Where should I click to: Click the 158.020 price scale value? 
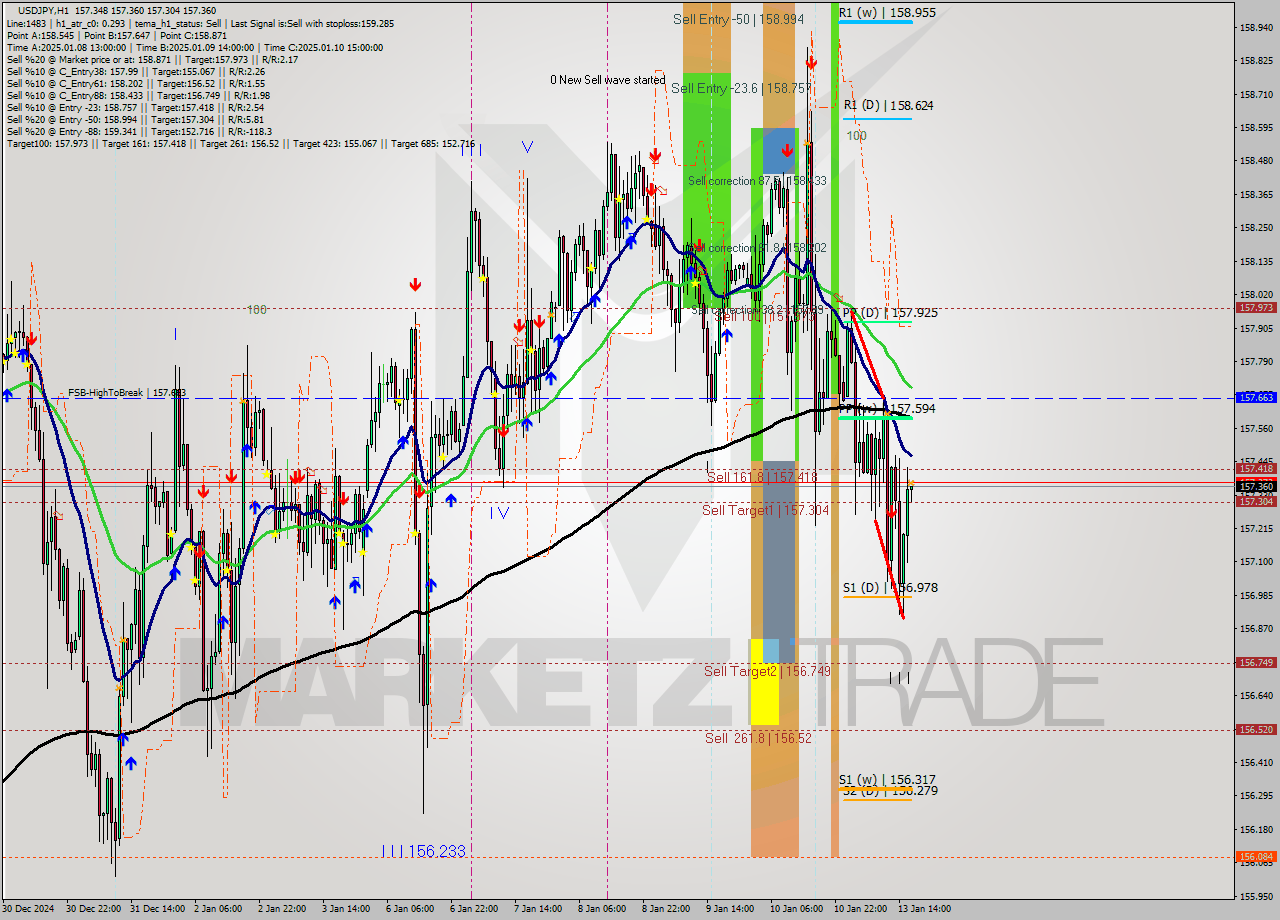pyautogui.click(x=1256, y=294)
